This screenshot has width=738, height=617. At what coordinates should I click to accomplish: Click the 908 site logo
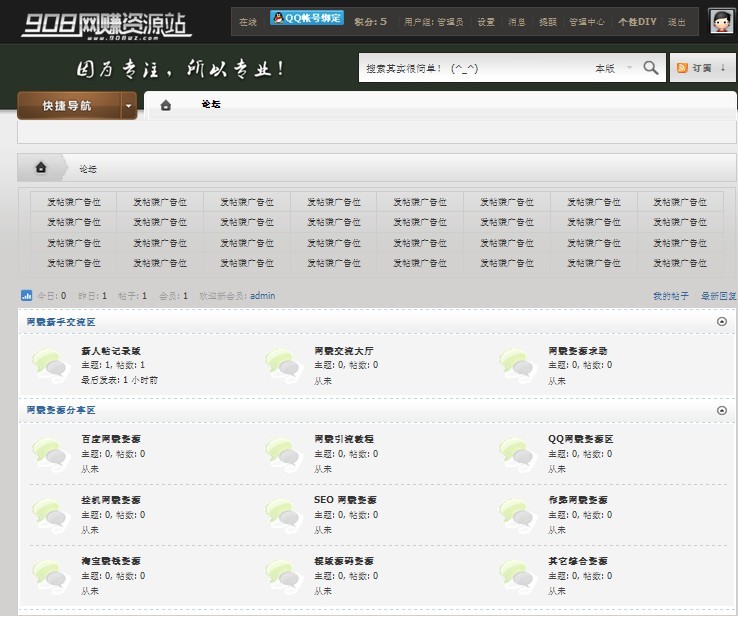[x=106, y=25]
